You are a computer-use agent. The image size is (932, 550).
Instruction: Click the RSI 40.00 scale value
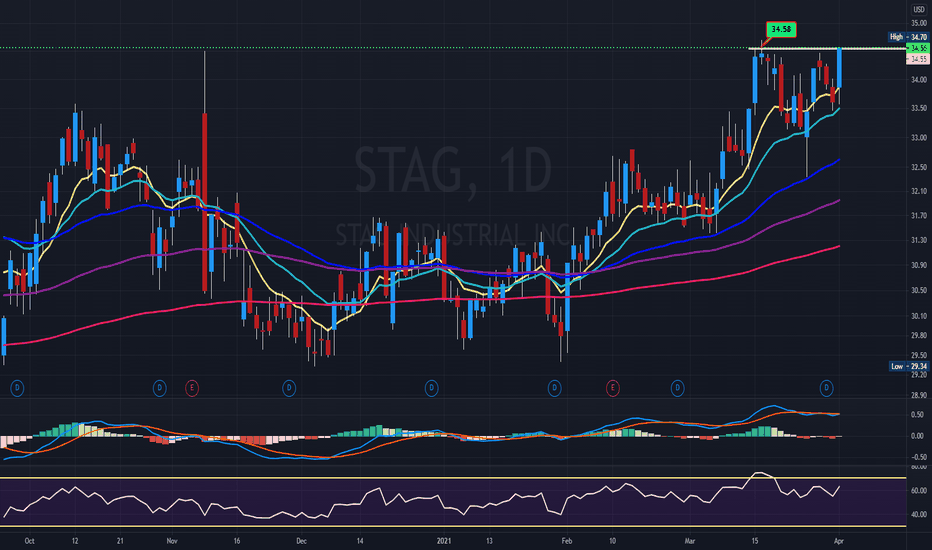[918, 514]
